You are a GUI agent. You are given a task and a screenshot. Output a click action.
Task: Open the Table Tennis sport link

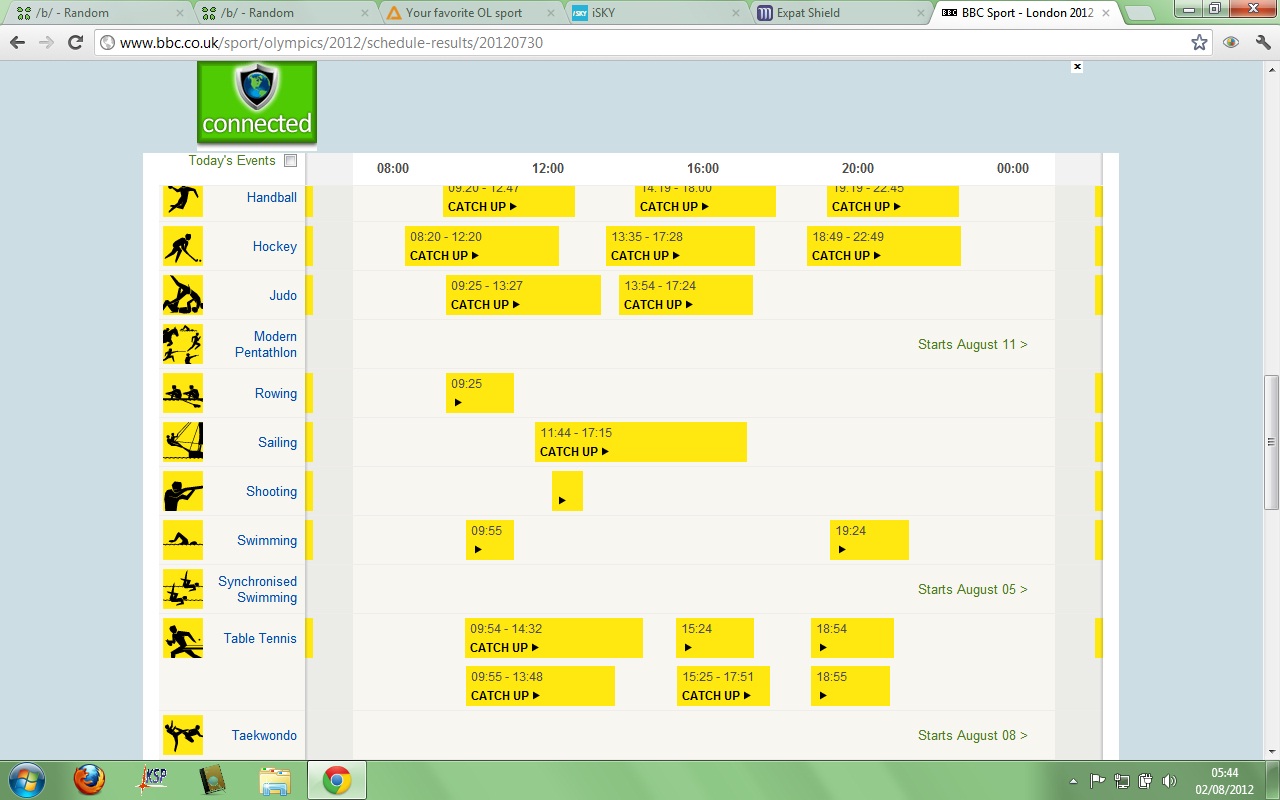click(x=259, y=638)
